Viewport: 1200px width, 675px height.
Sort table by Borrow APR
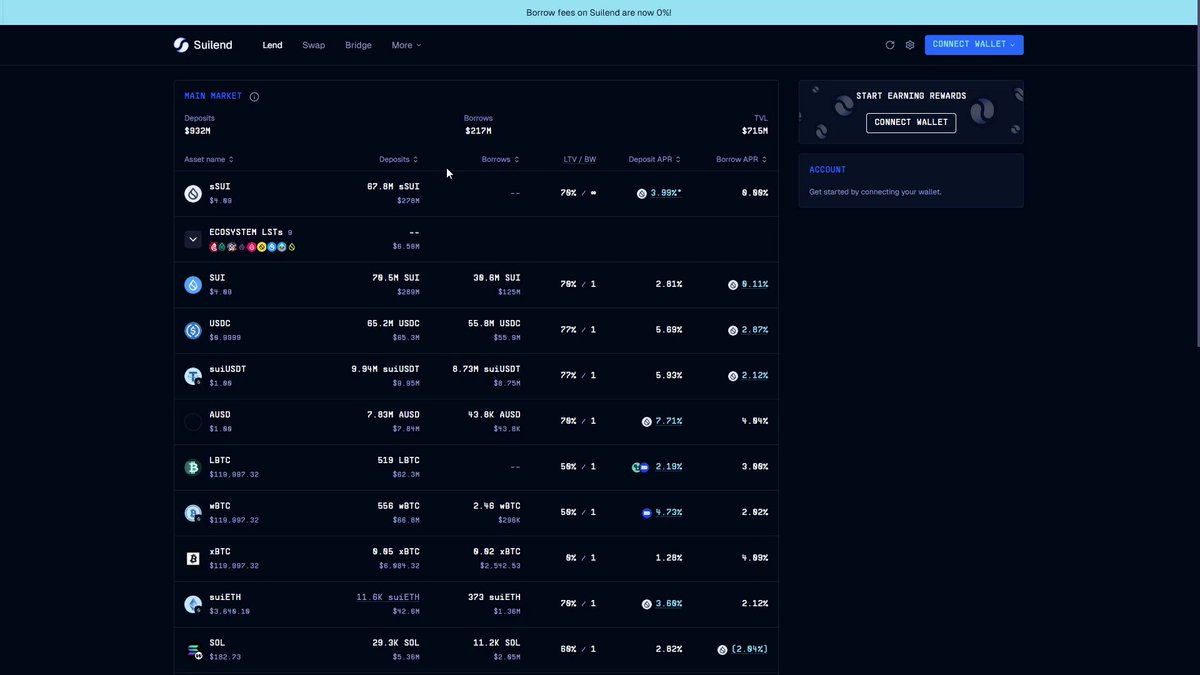(x=742, y=159)
